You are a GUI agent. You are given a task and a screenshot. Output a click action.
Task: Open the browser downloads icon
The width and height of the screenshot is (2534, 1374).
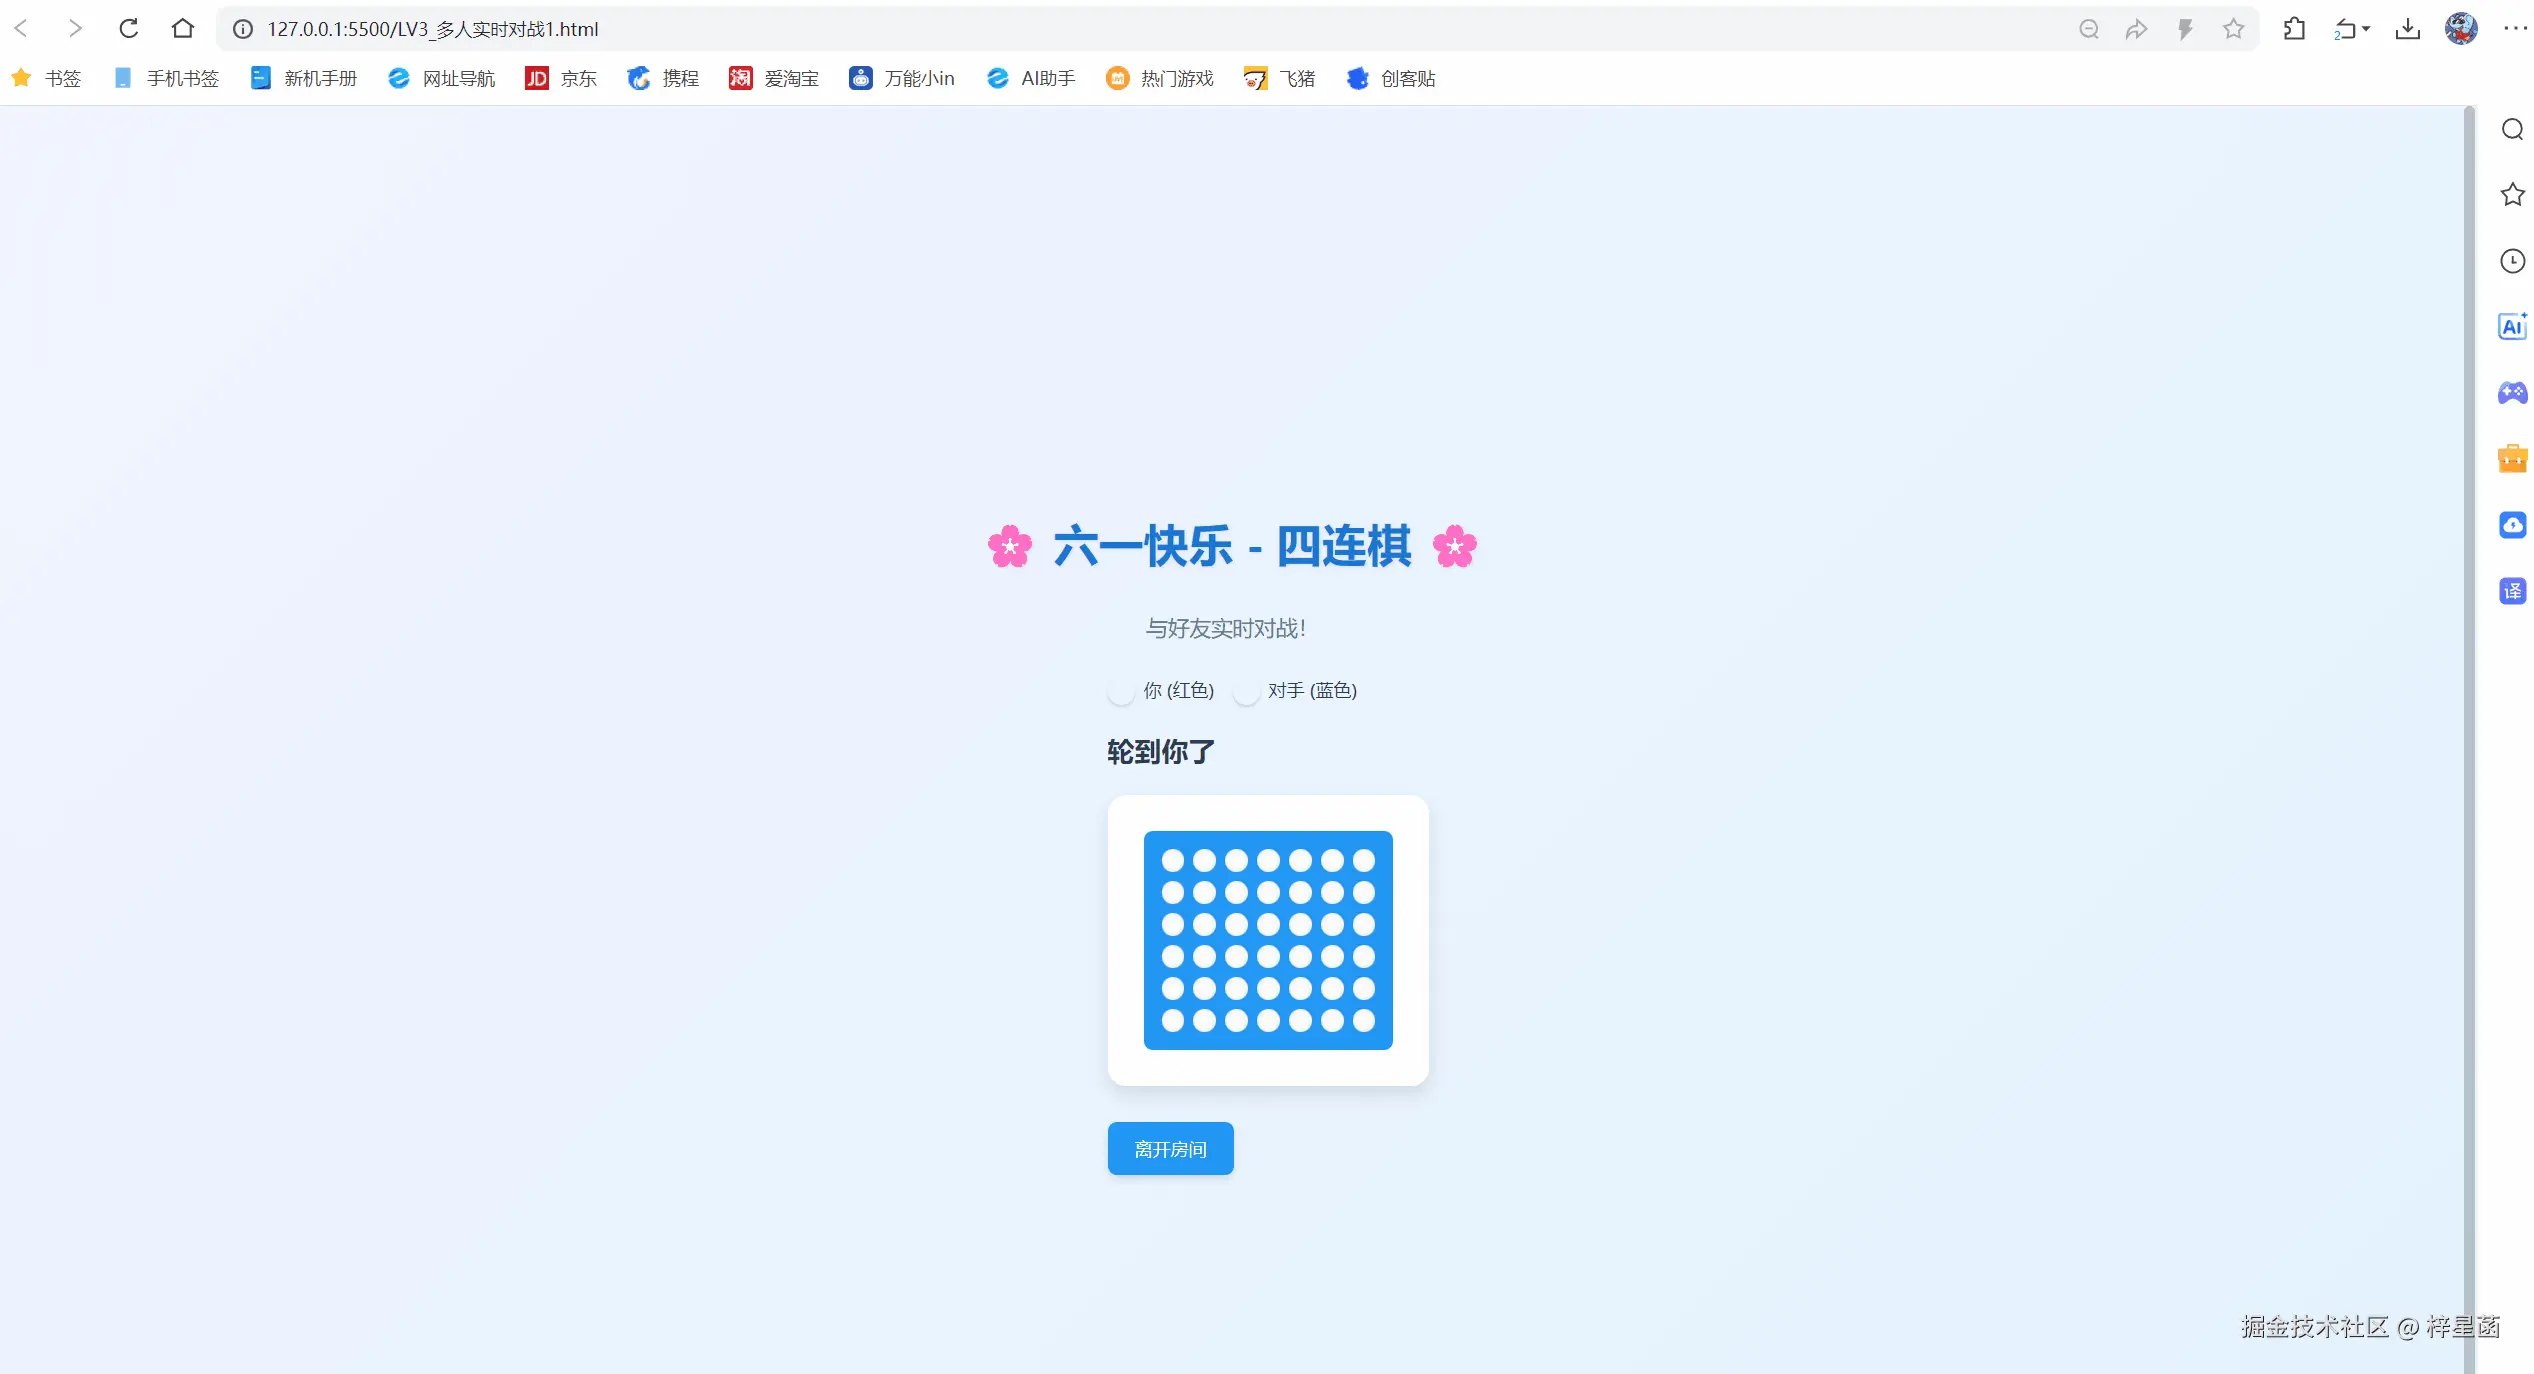pyautogui.click(x=2408, y=28)
